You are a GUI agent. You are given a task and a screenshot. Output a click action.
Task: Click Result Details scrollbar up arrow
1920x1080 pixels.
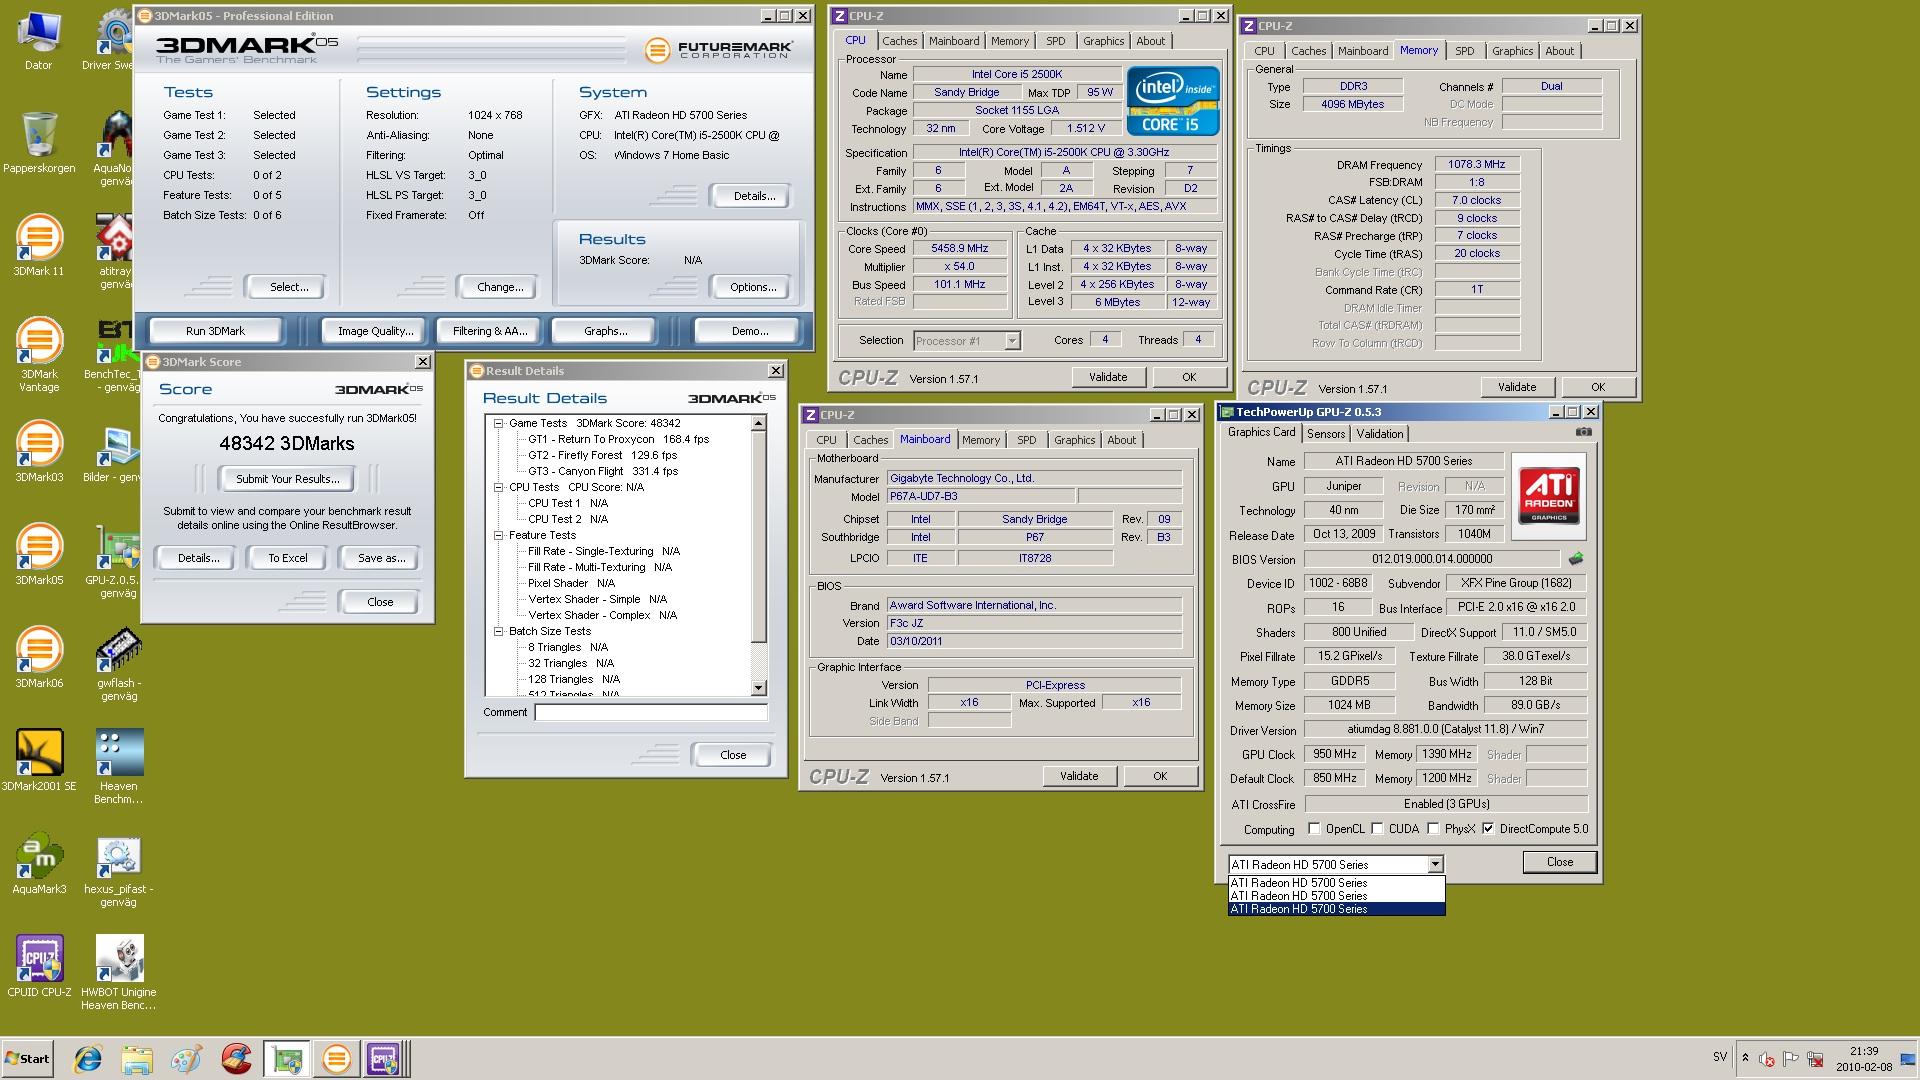point(758,424)
